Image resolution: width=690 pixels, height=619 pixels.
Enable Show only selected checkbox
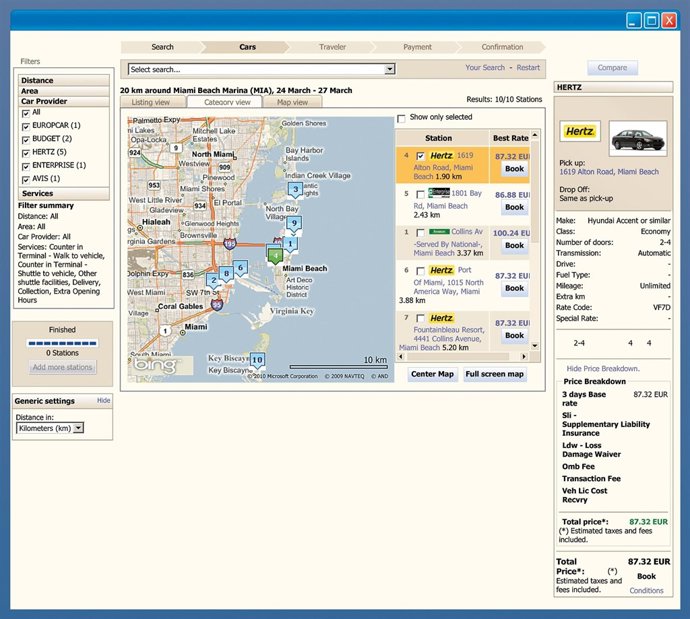click(402, 117)
